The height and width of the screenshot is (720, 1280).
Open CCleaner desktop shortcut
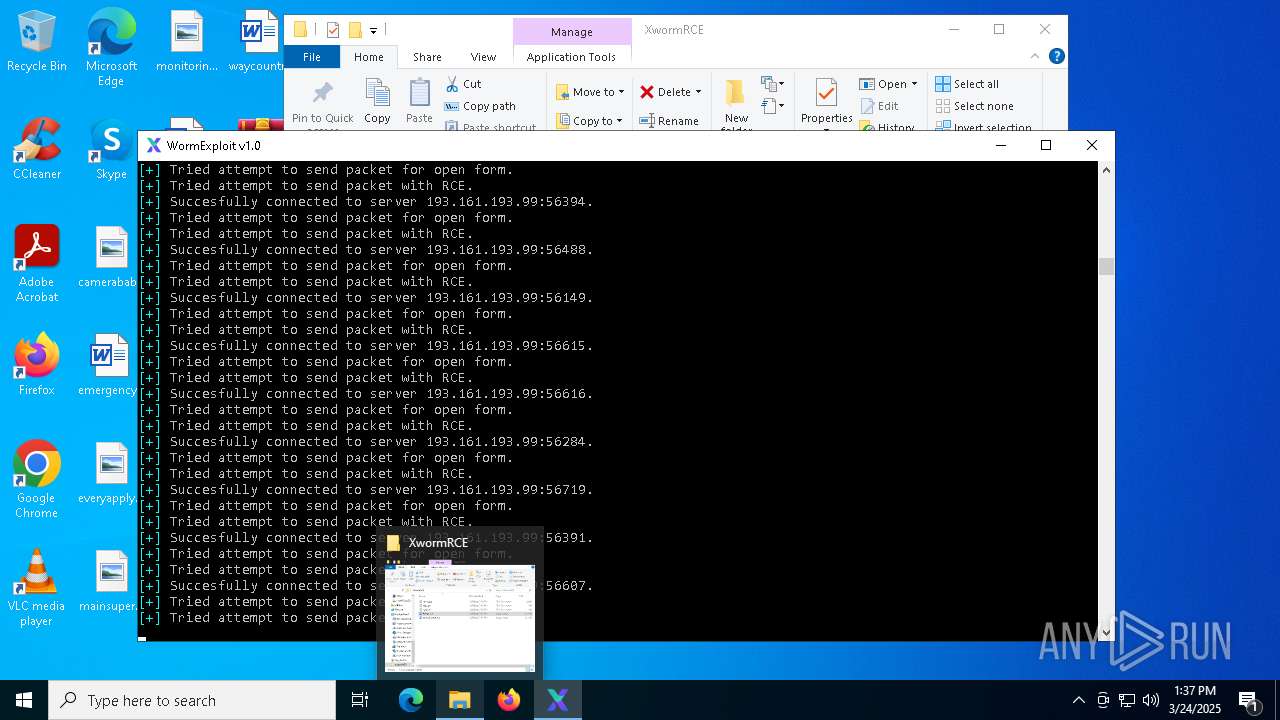(37, 150)
